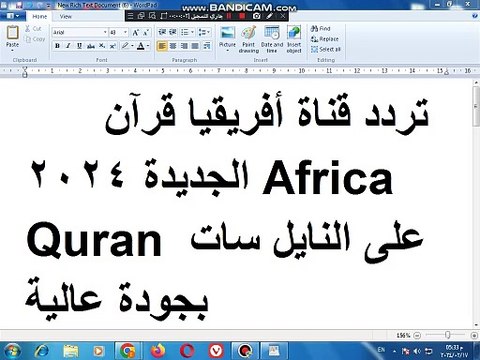Pause the Bandicam recording
480x360 pixels.
point(229,16)
